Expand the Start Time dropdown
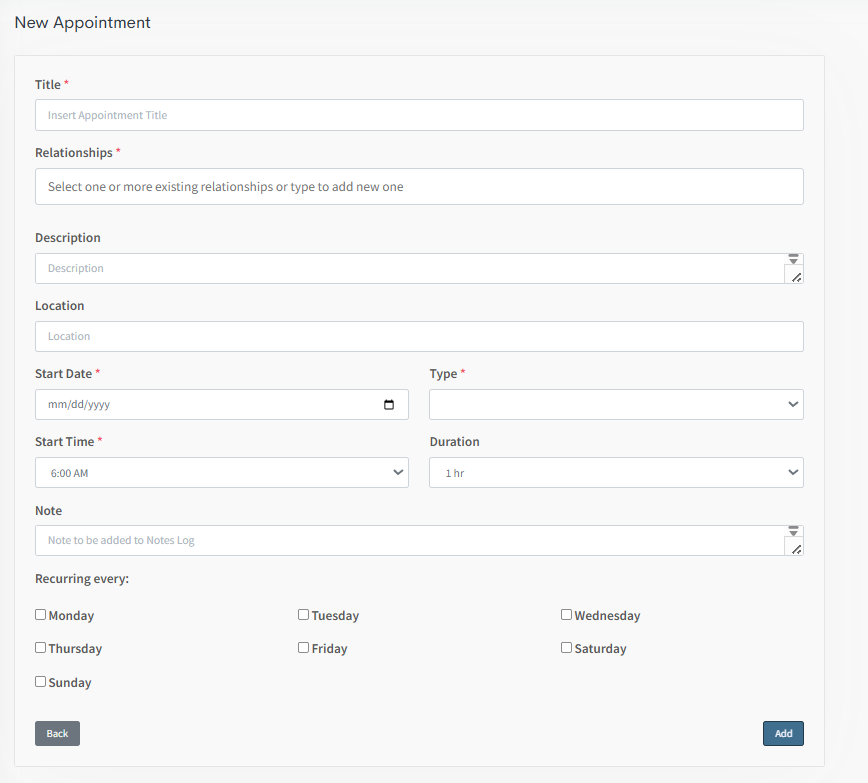Viewport: 868px width, 783px height. pos(221,473)
